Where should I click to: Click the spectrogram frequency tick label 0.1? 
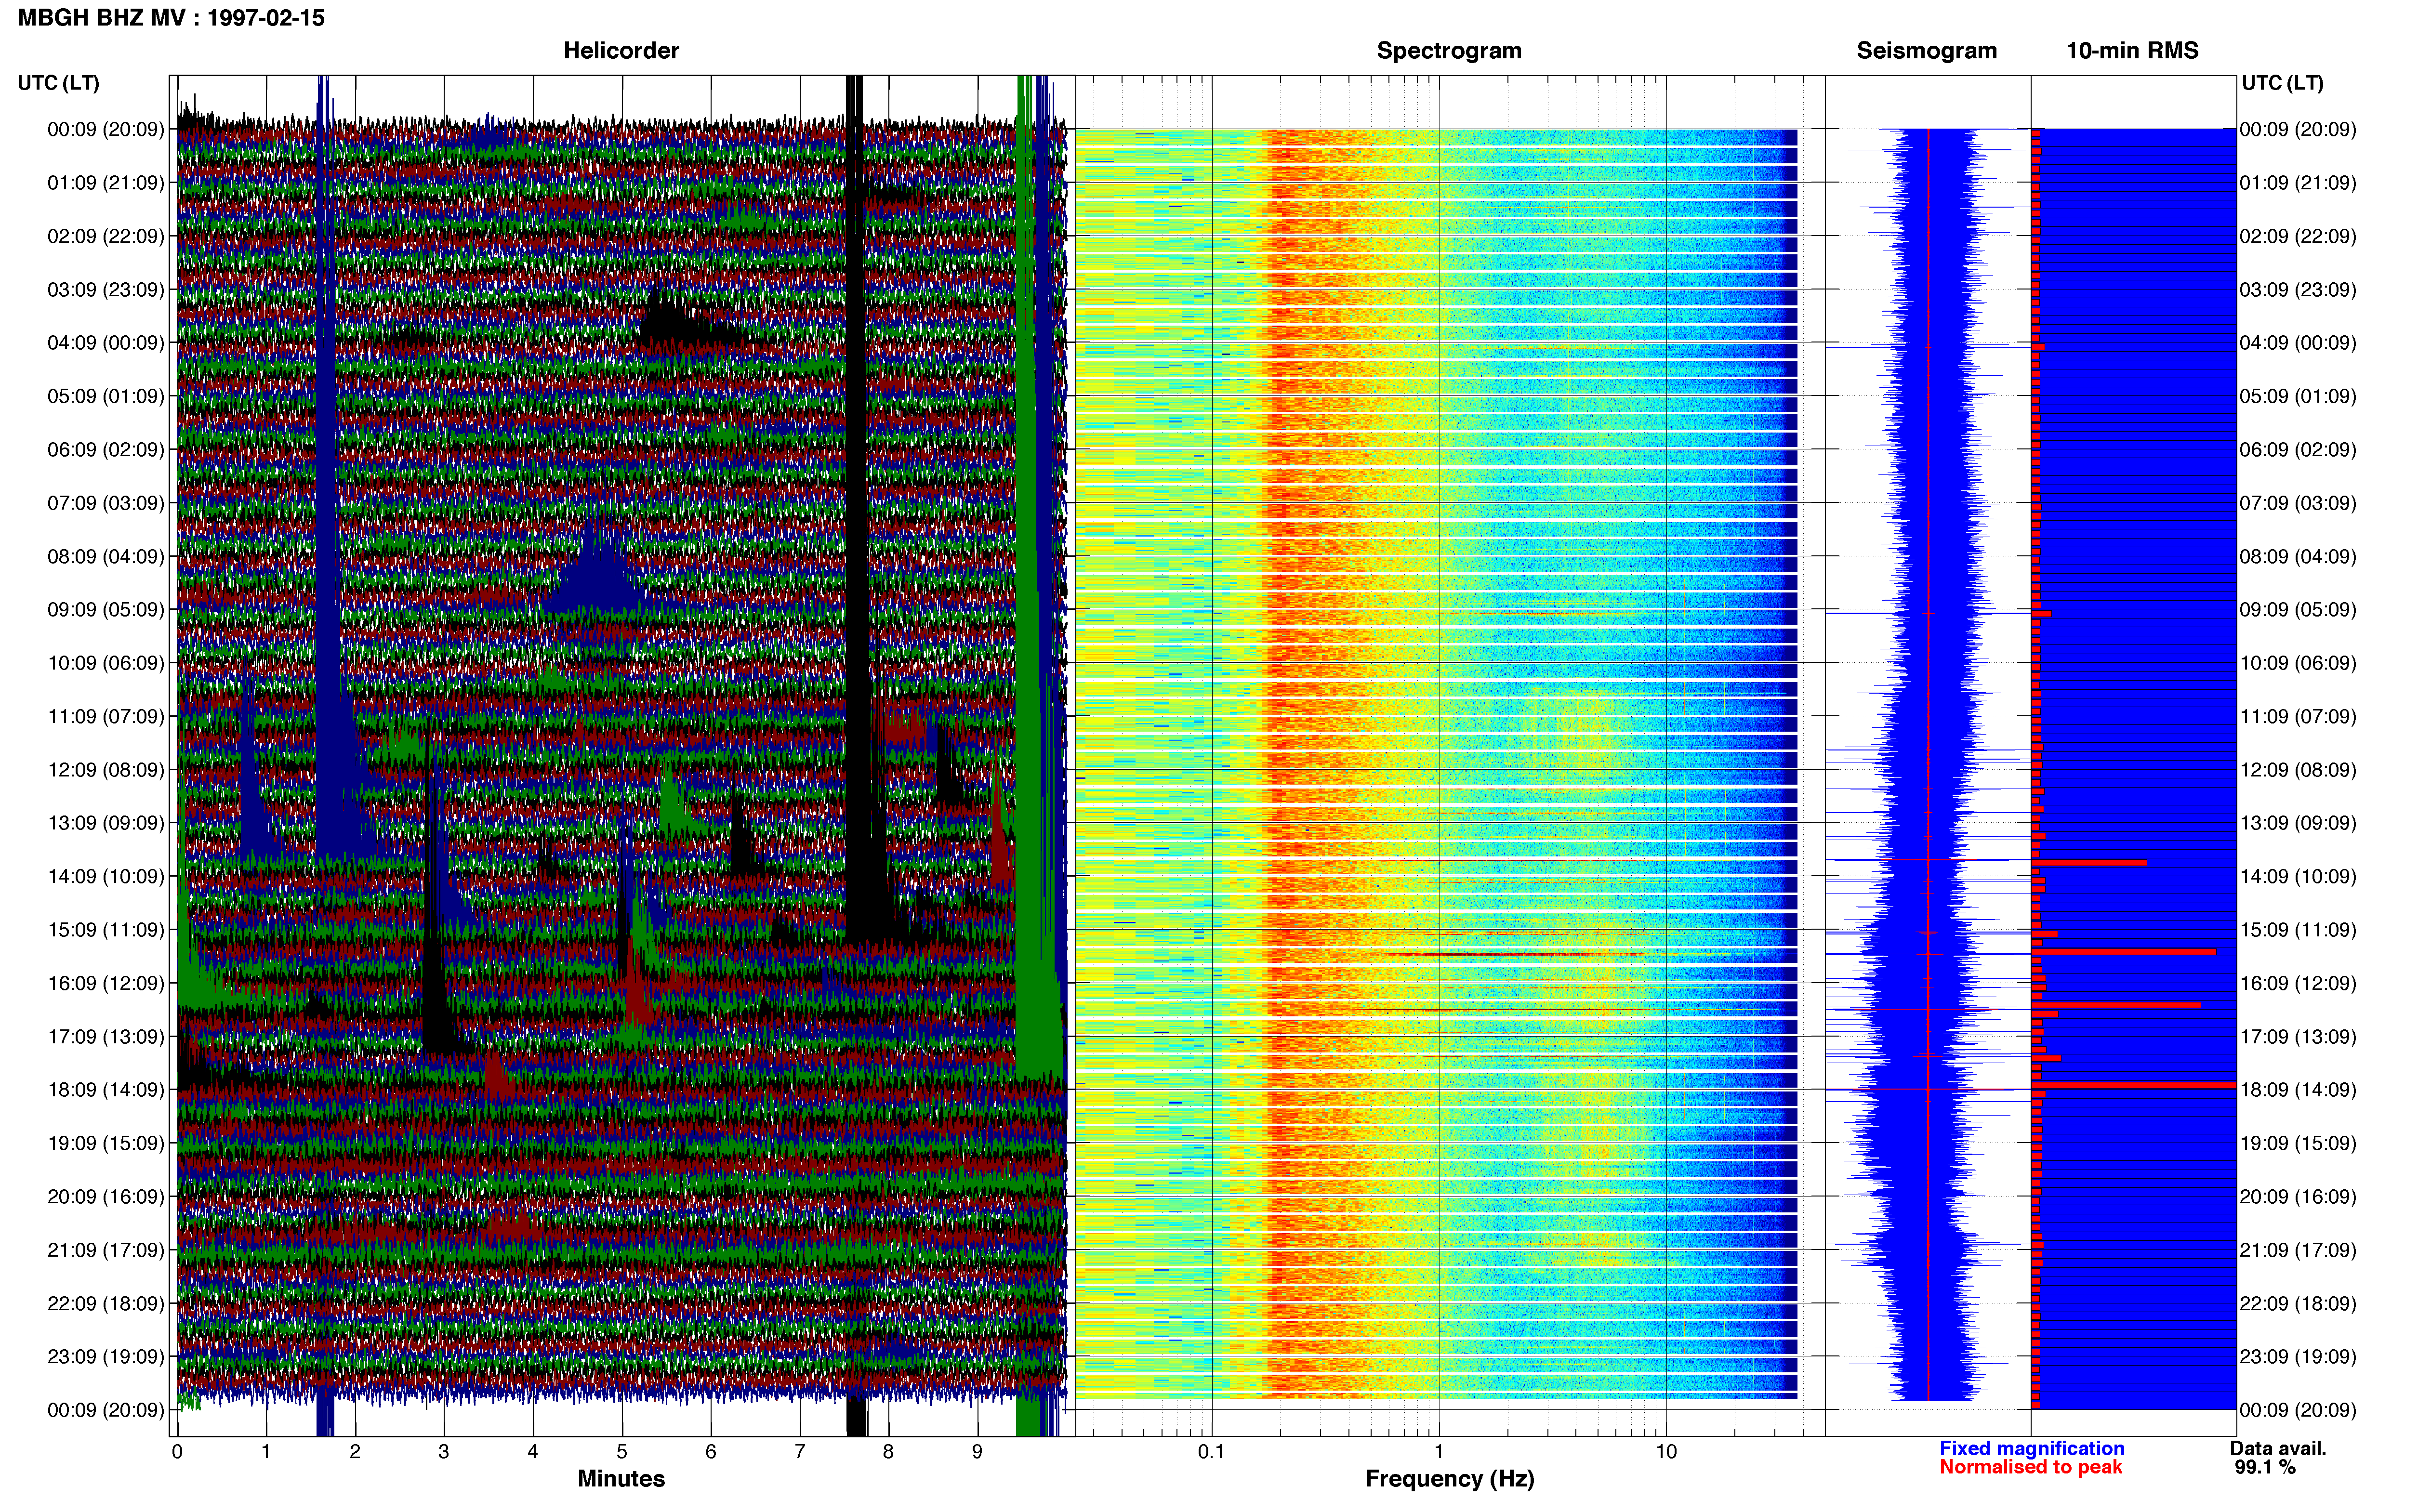tap(1211, 1452)
